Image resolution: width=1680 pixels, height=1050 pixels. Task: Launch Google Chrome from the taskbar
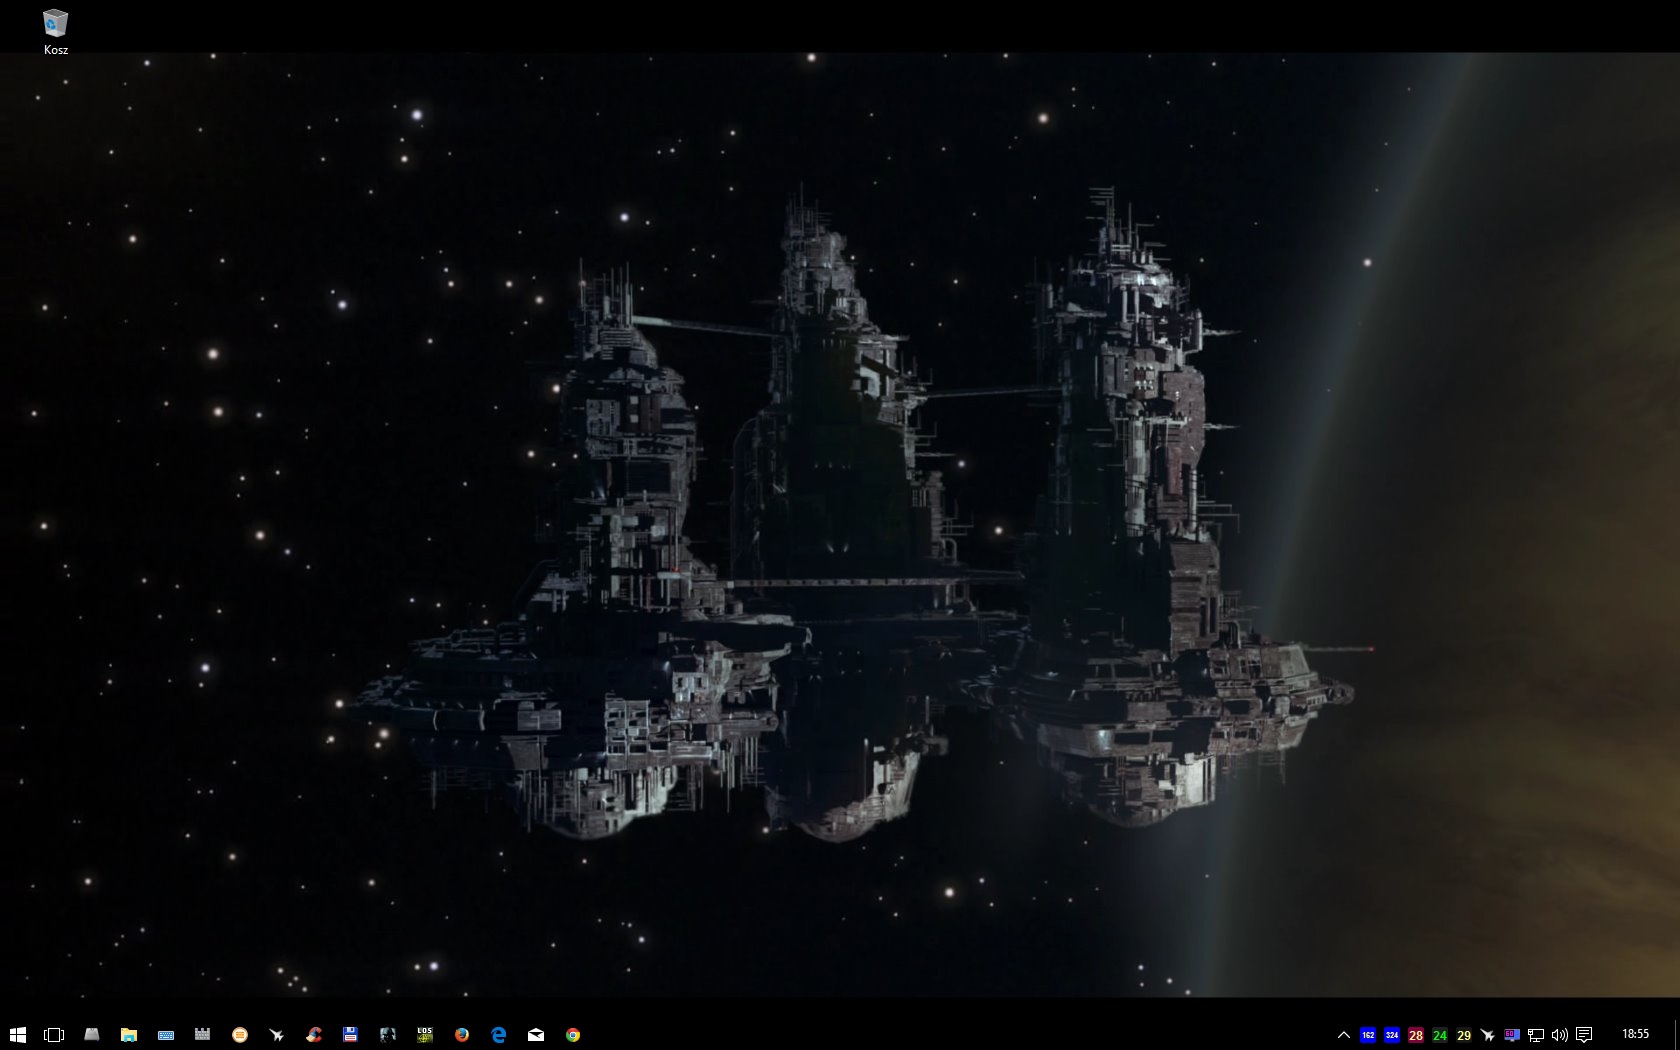pos(573,1035)
